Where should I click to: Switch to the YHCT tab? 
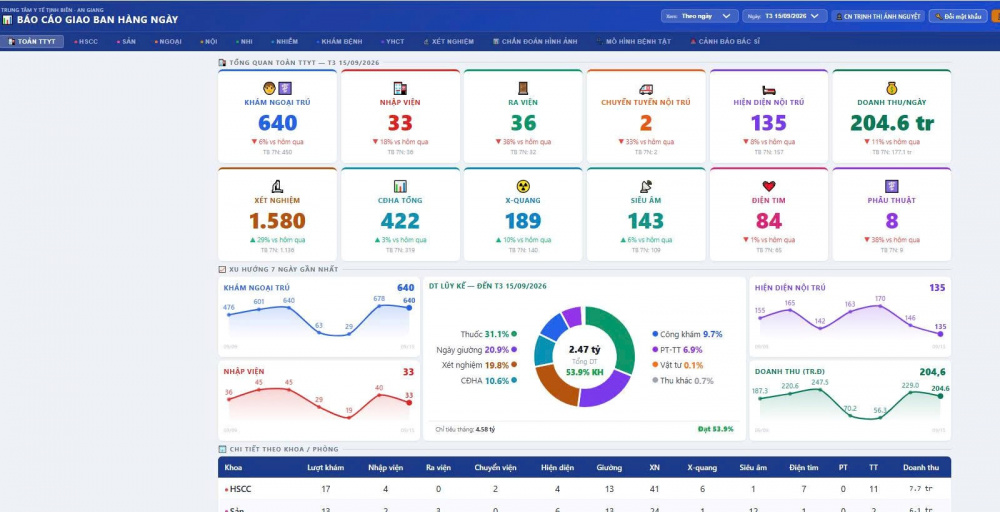(x=392, y=41)
